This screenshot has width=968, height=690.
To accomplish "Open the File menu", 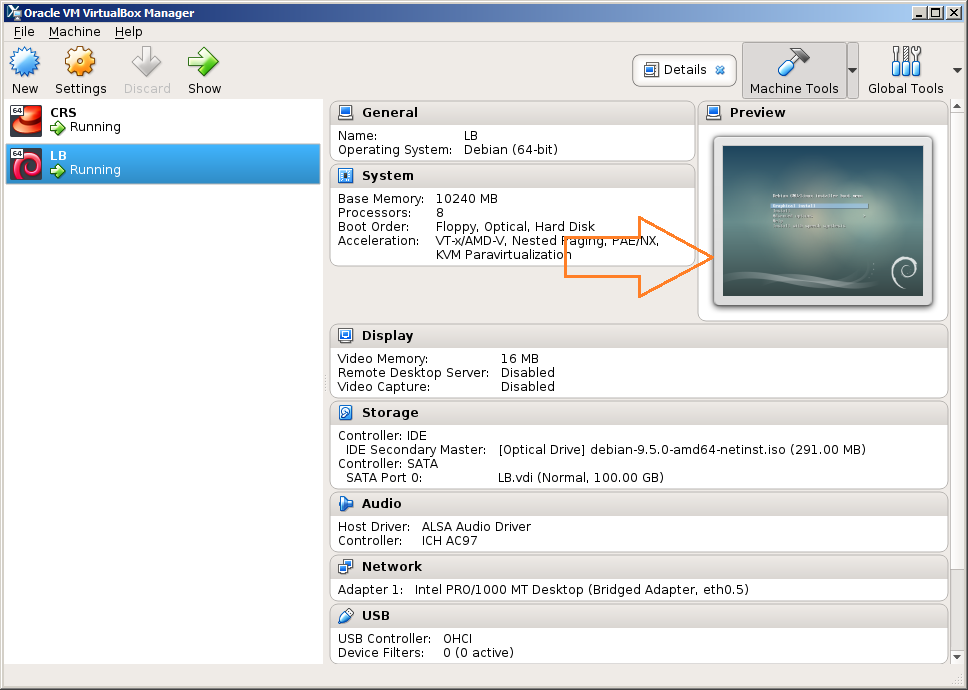I will pos(24,31).
